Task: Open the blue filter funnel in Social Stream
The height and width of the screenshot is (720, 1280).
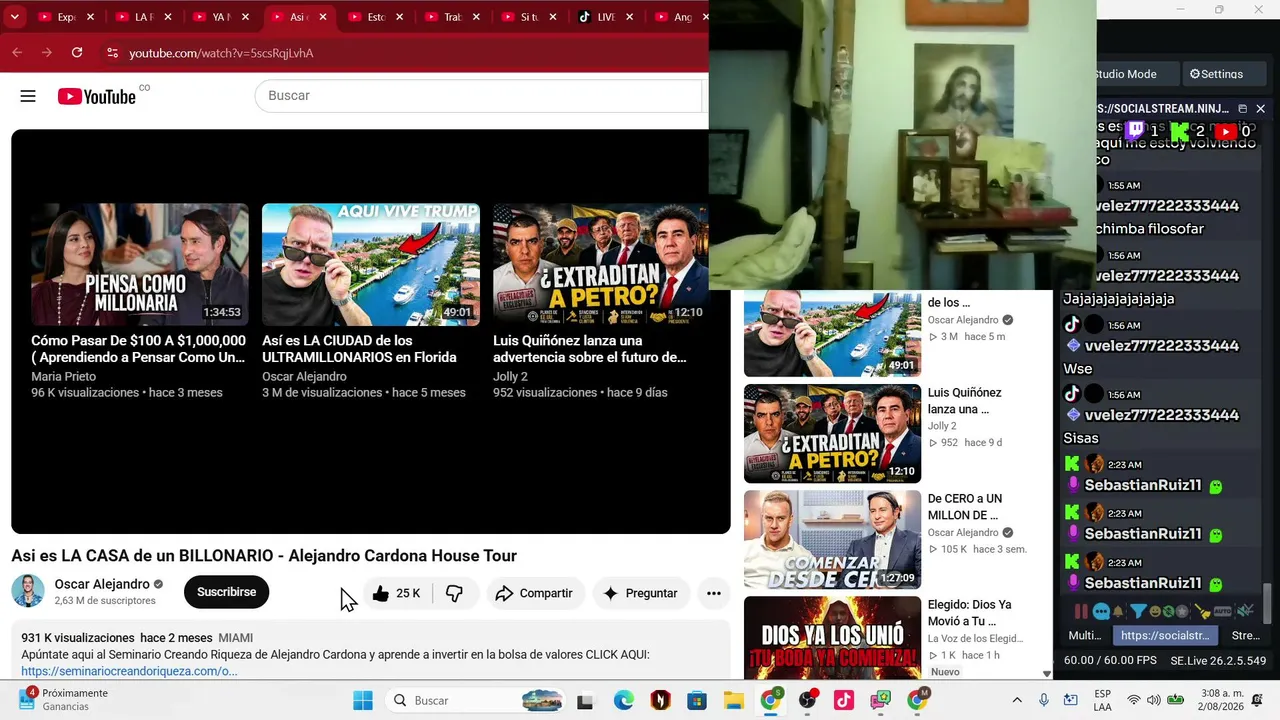Action: click(x=1138, y=611)
